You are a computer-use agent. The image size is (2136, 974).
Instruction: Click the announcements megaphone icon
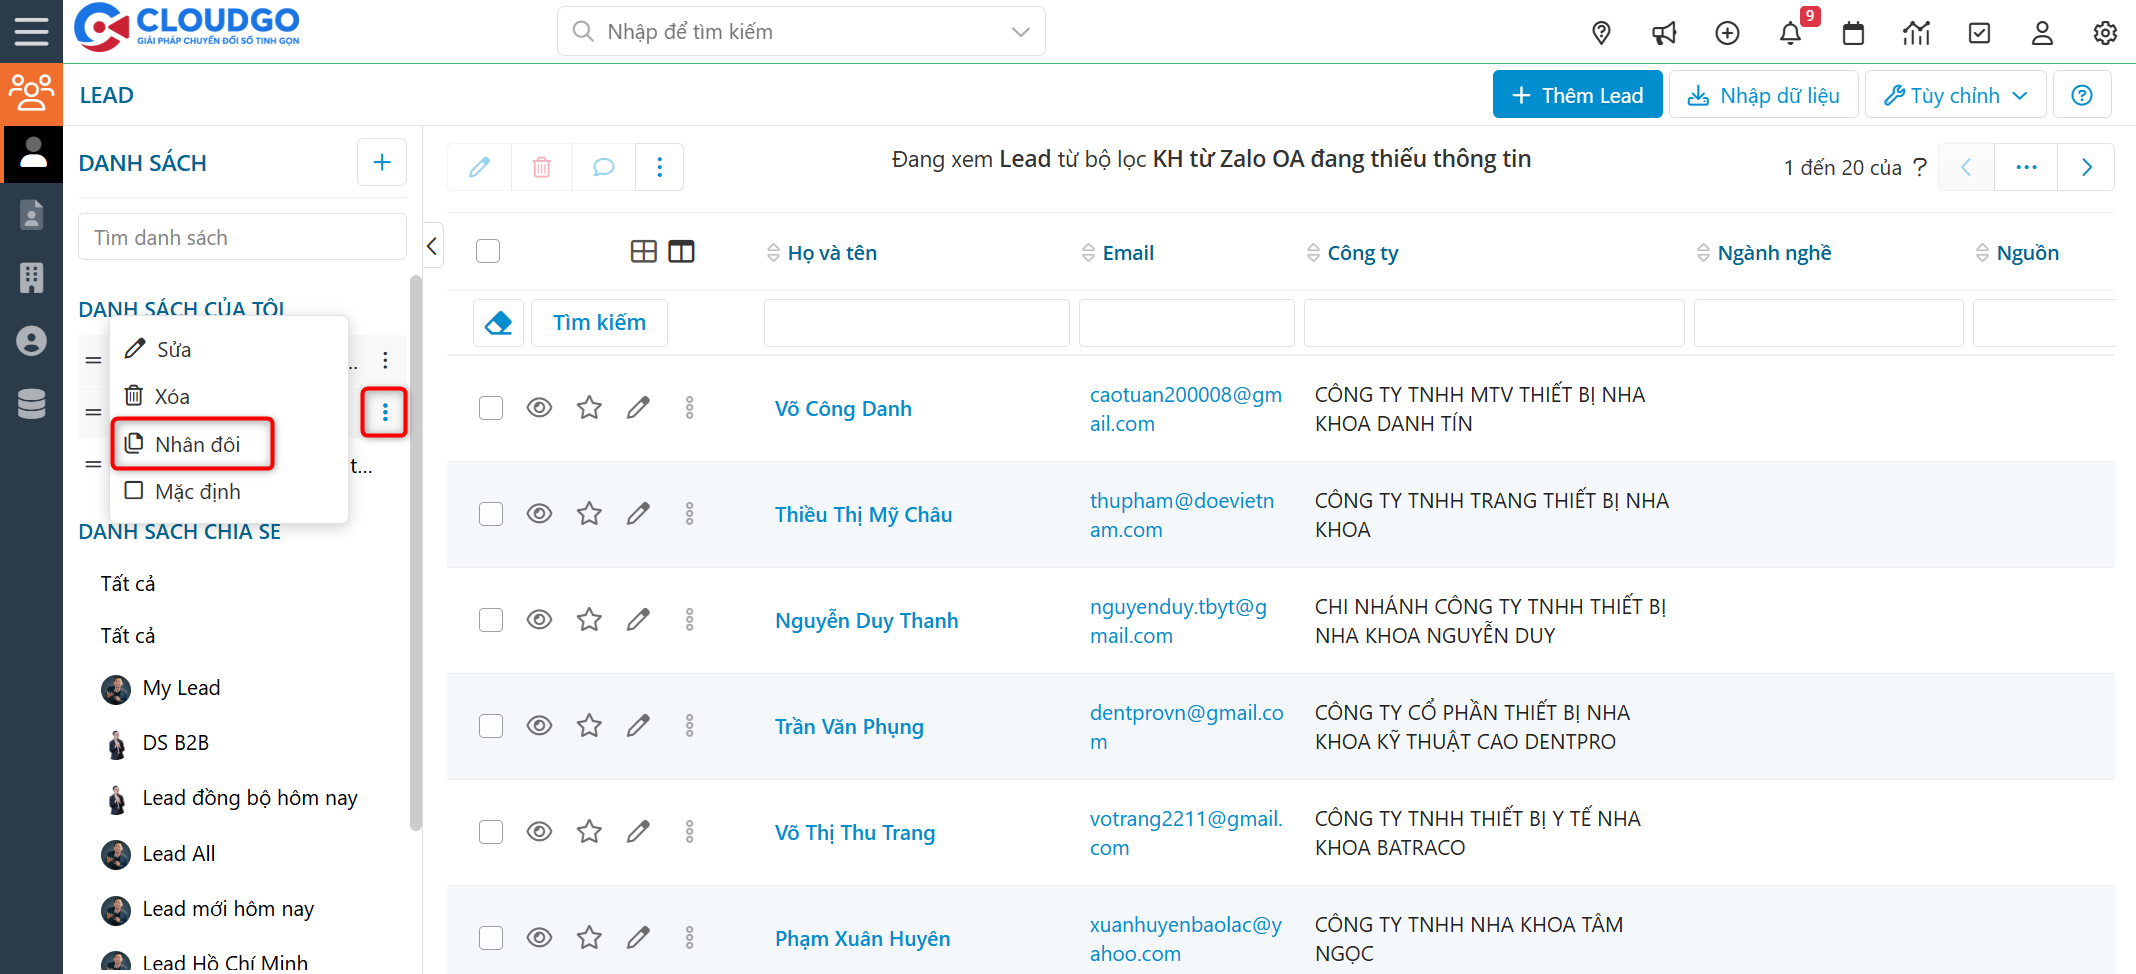tap(1664, 33)
